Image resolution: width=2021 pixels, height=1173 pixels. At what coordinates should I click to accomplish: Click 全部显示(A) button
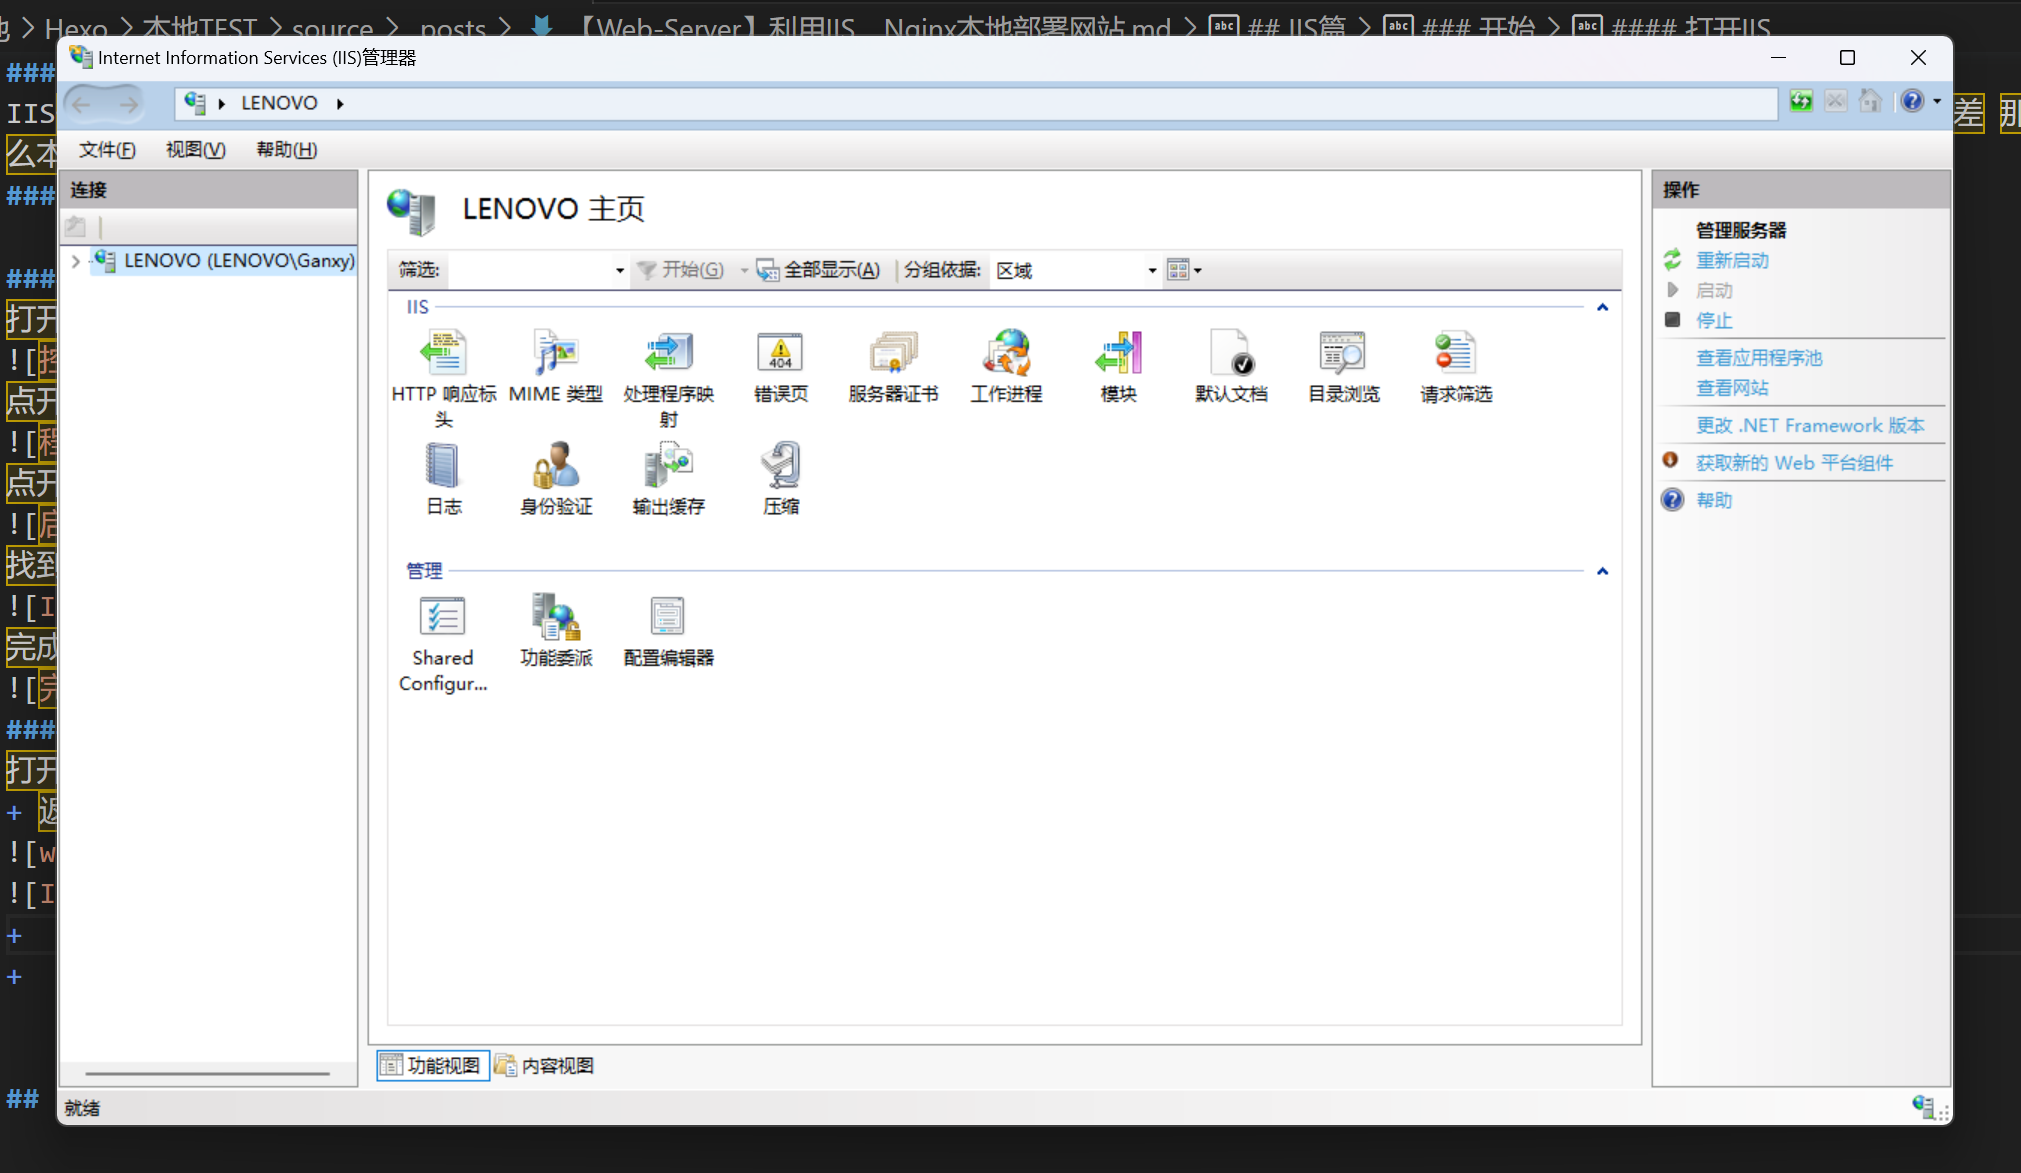tap(819, 270)
